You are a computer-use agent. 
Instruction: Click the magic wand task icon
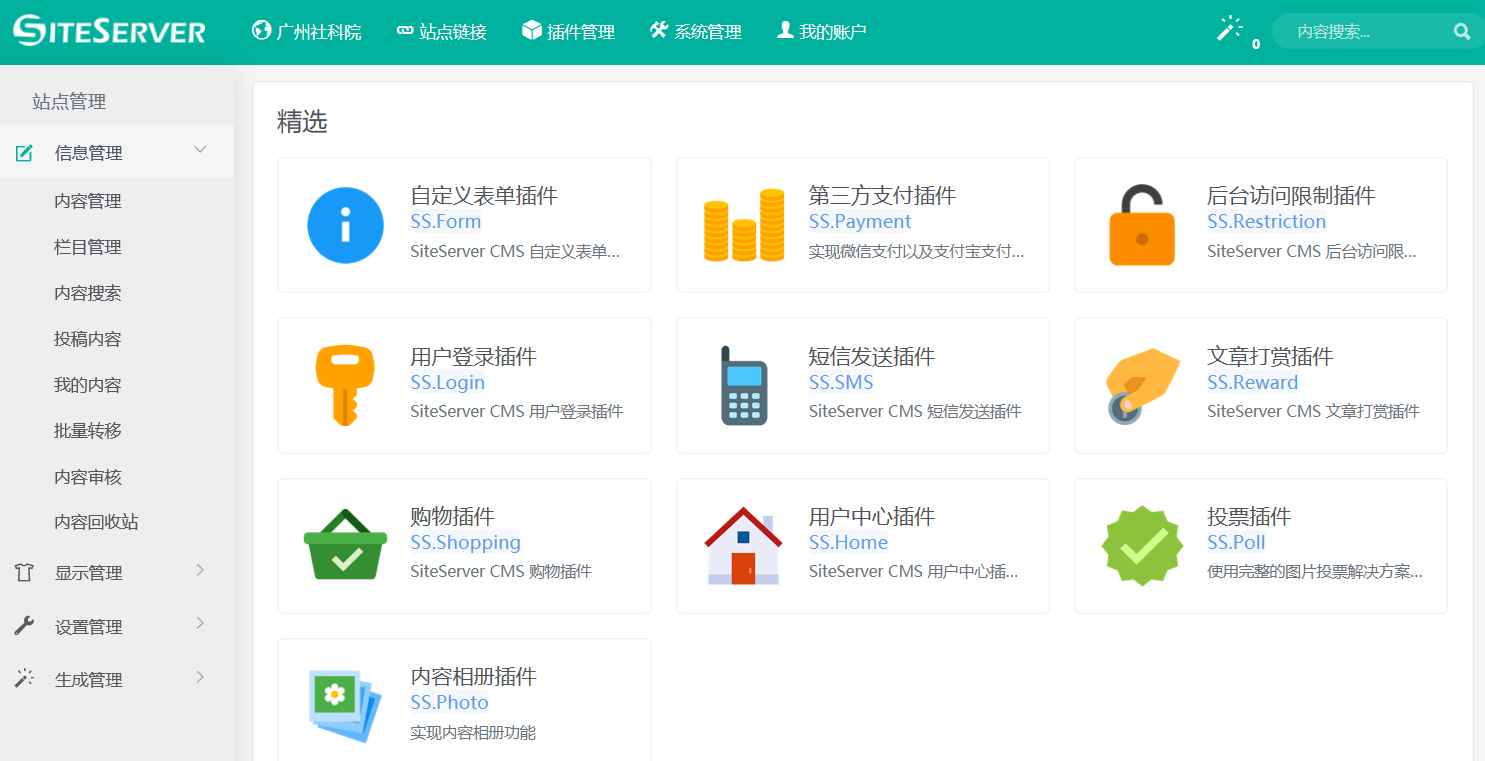click(1229, 29)
